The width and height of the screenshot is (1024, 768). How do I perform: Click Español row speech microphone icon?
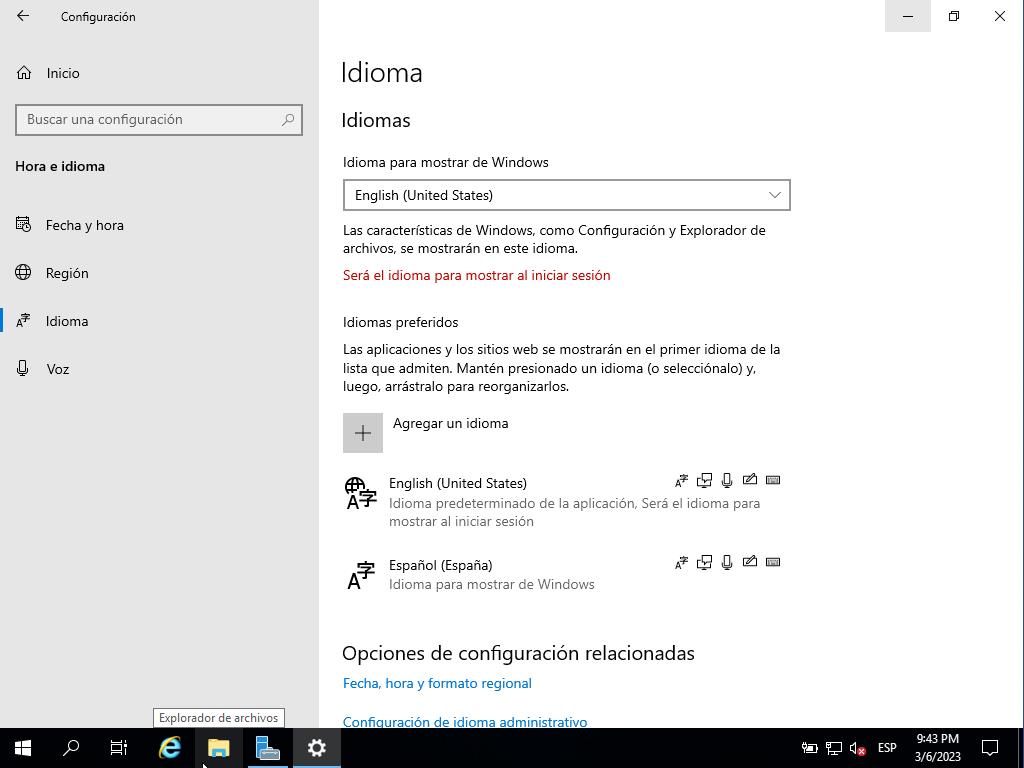(727, 562)
